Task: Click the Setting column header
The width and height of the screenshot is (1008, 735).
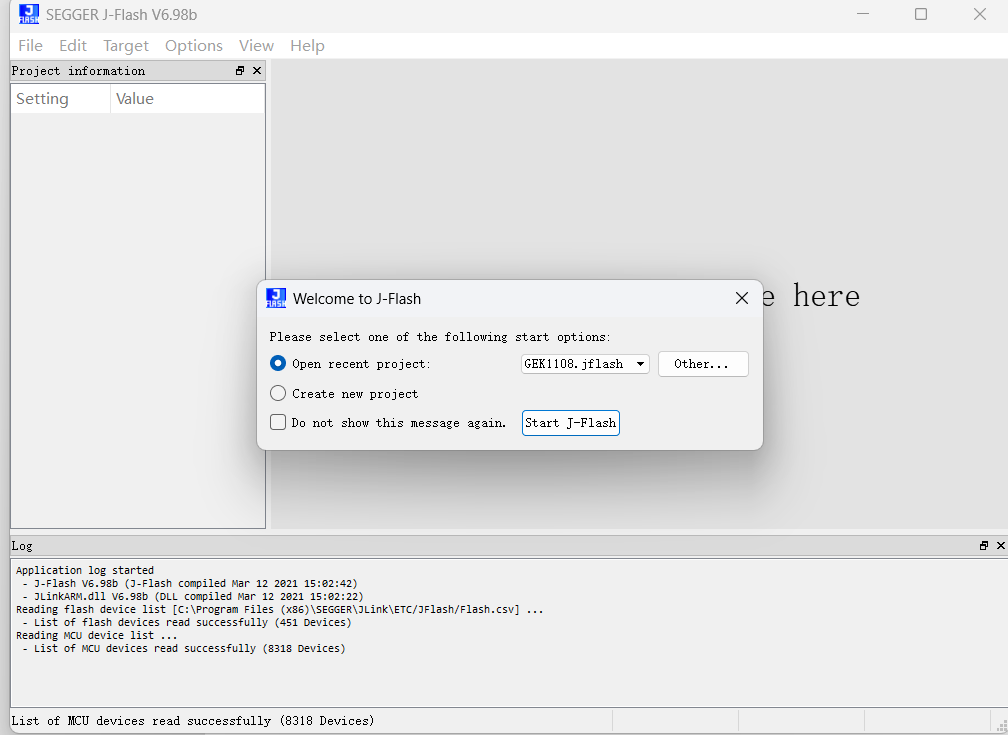Action: (x=61, y=98)
